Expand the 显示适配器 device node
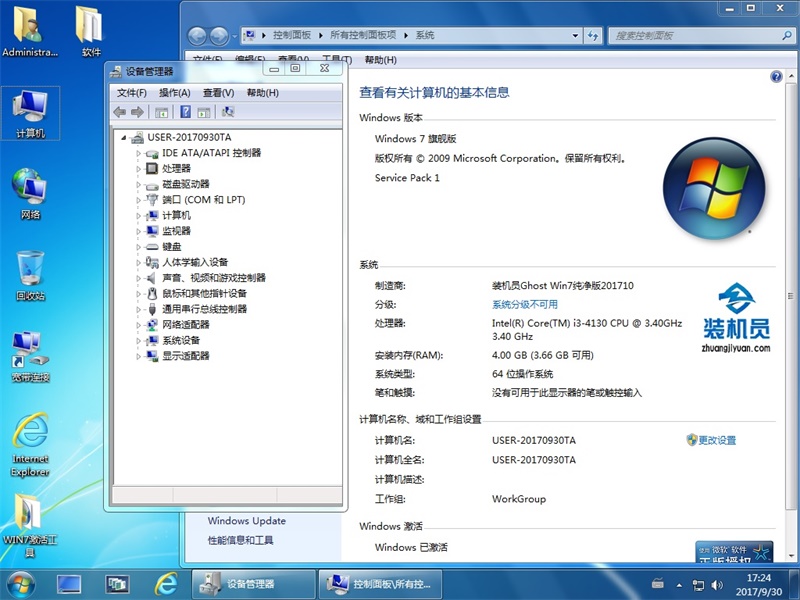This screenshot has width=800, height=600. pos(139,356)
